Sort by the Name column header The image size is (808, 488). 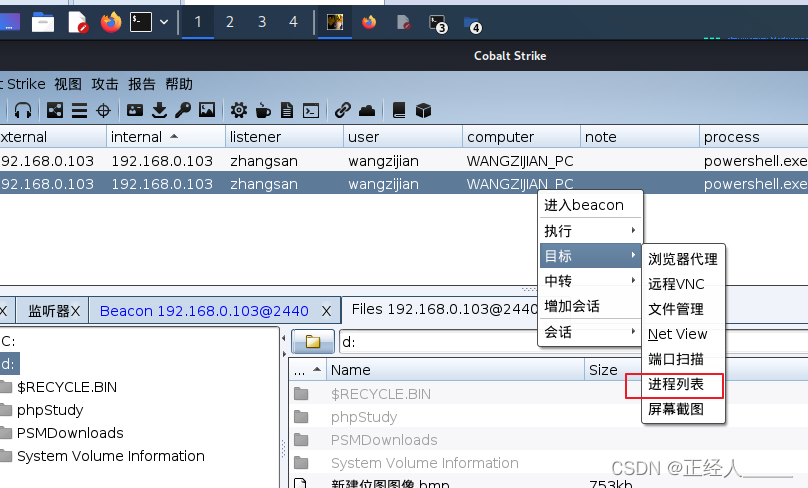coord(456,369)
